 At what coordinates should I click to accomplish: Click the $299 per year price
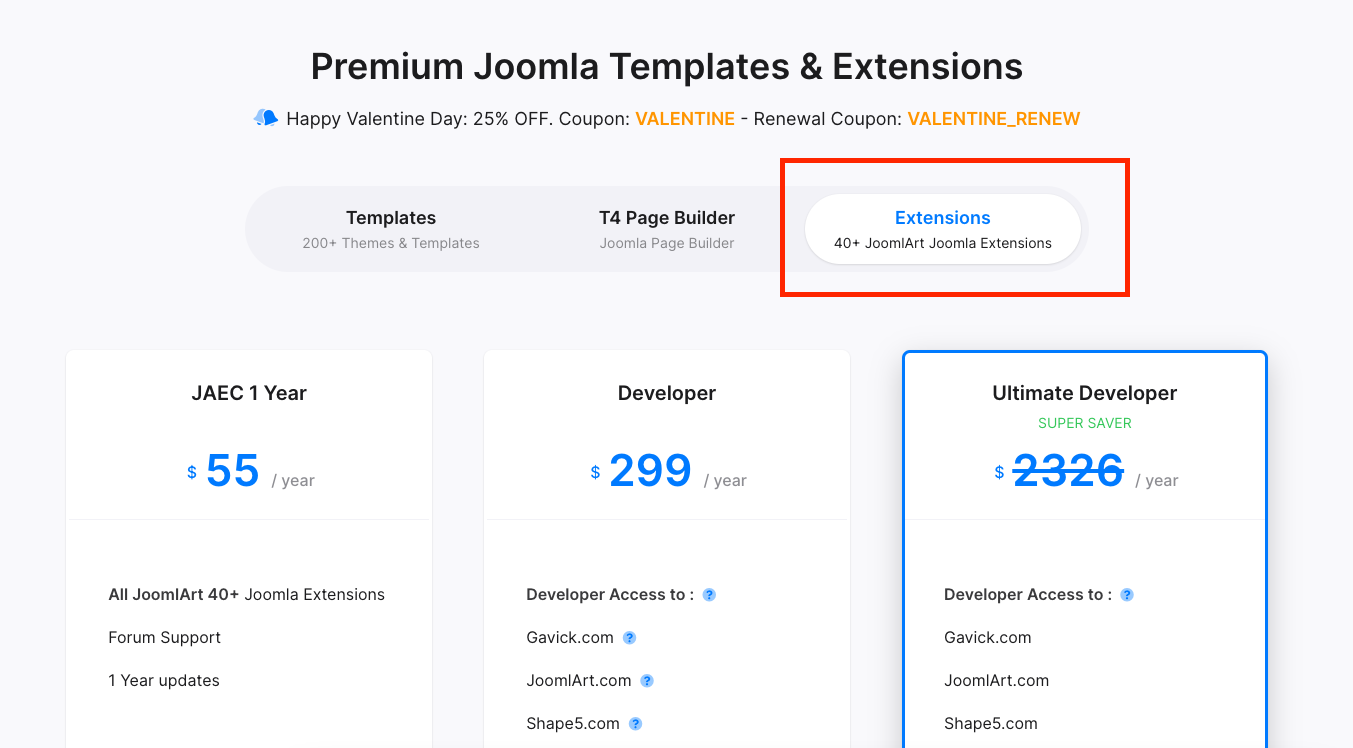point(650,471)
